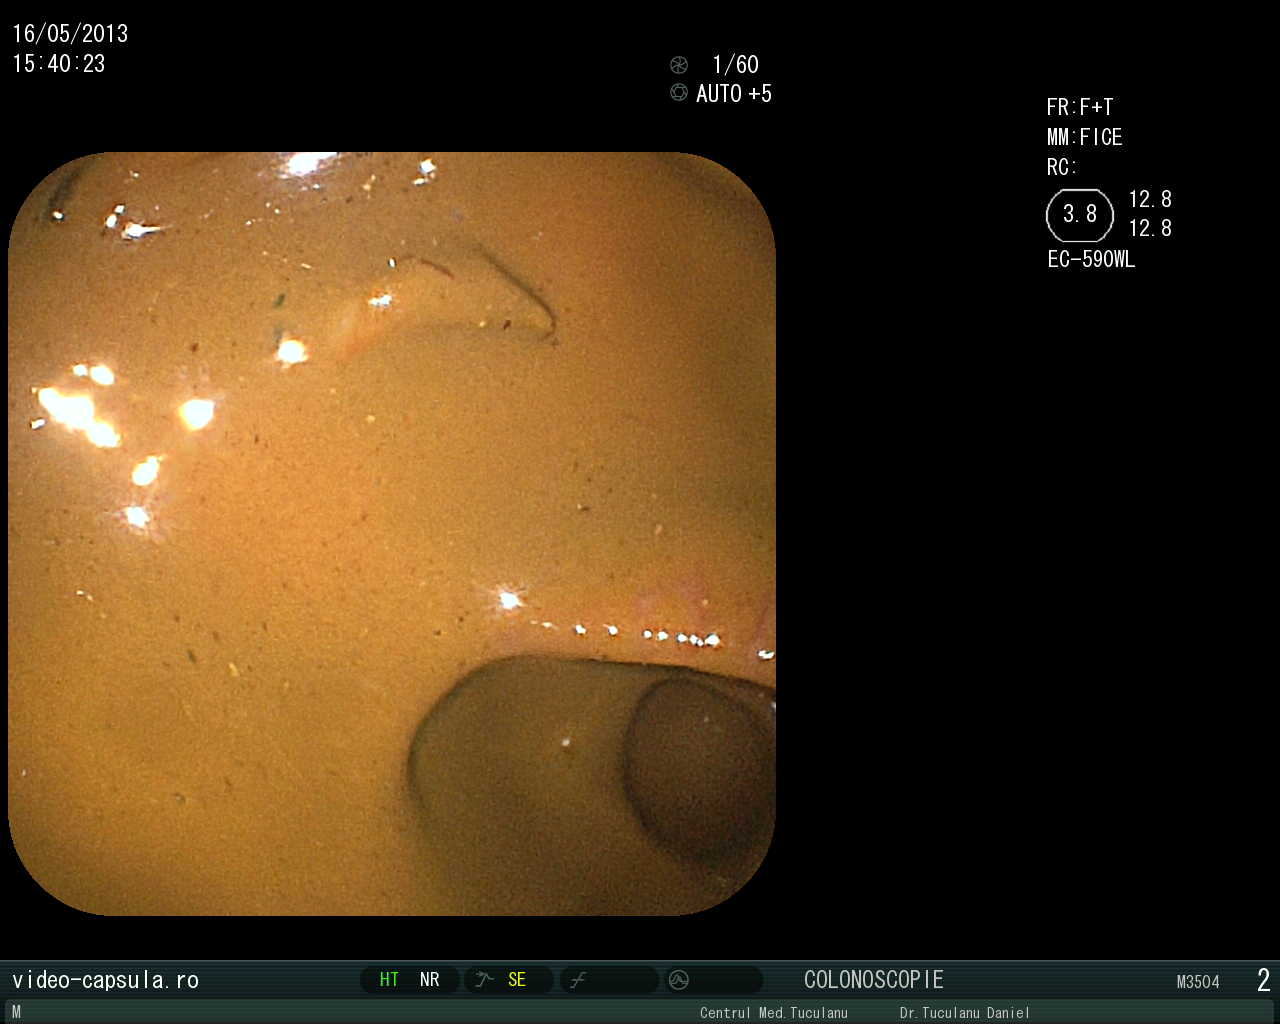
Task: Click the iris aperture icon beside AUTO +5
Action: click(x=679, y=93)
